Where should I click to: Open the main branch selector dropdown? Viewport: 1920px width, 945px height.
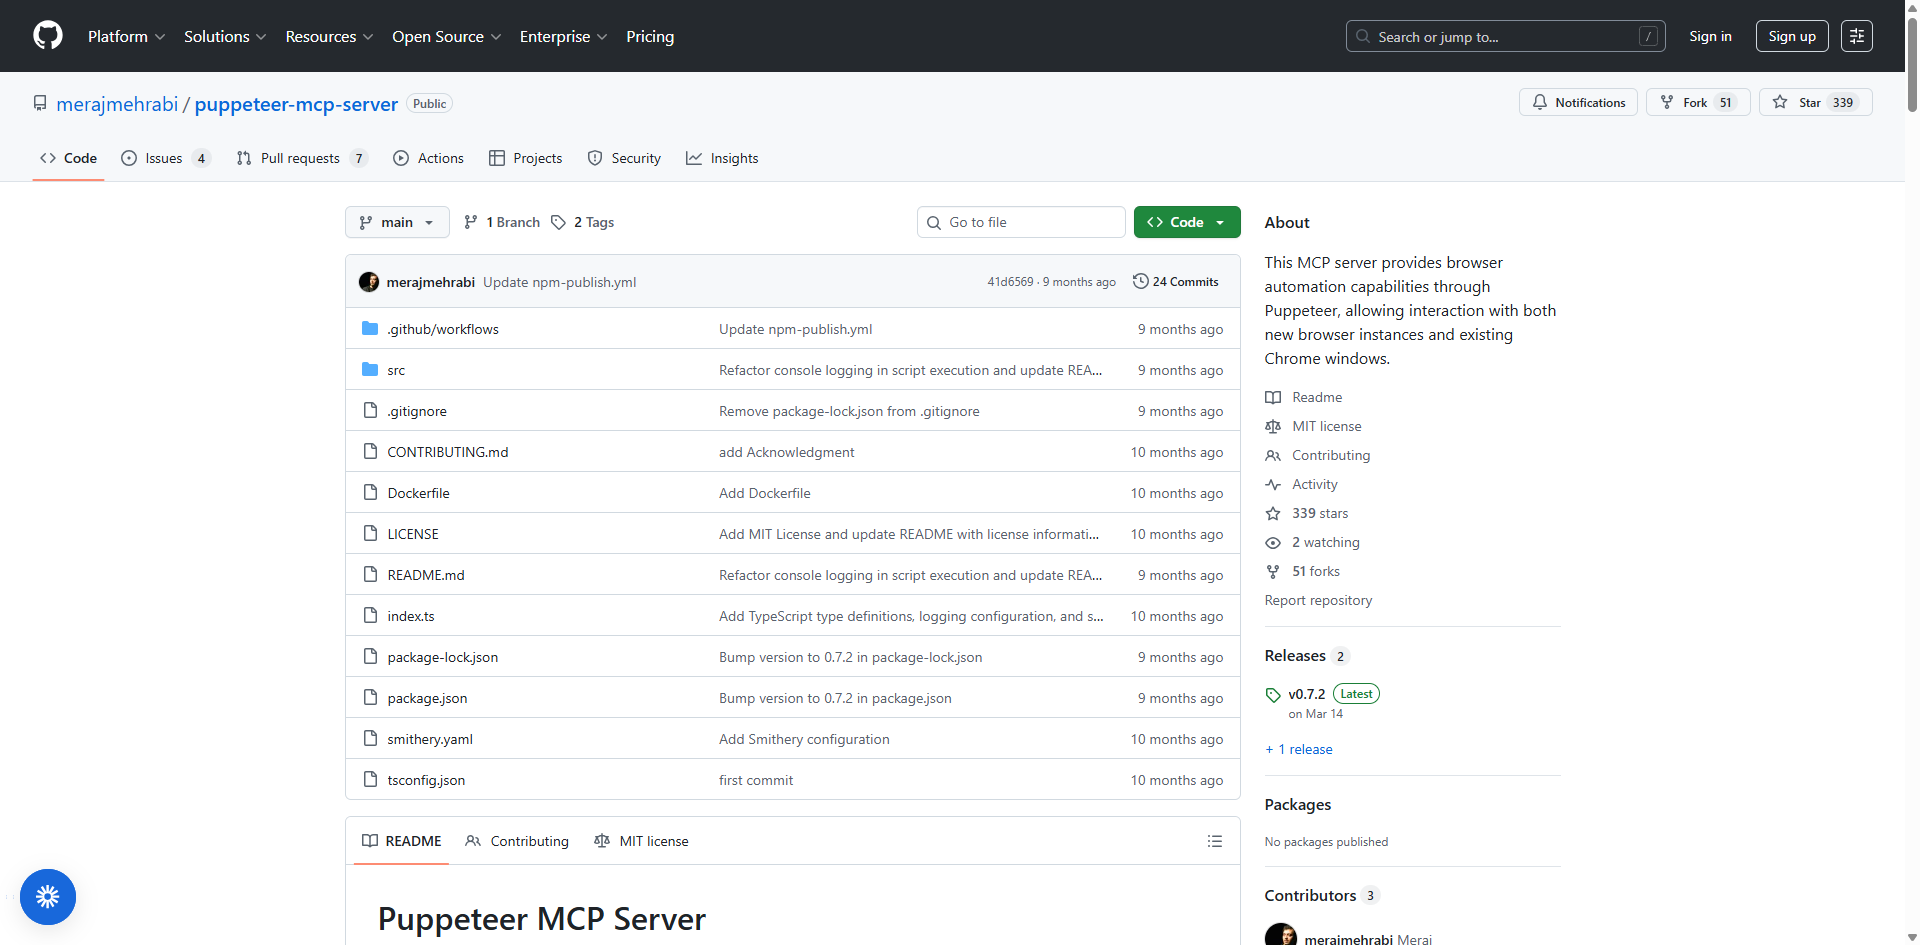[x=396, y=222]
